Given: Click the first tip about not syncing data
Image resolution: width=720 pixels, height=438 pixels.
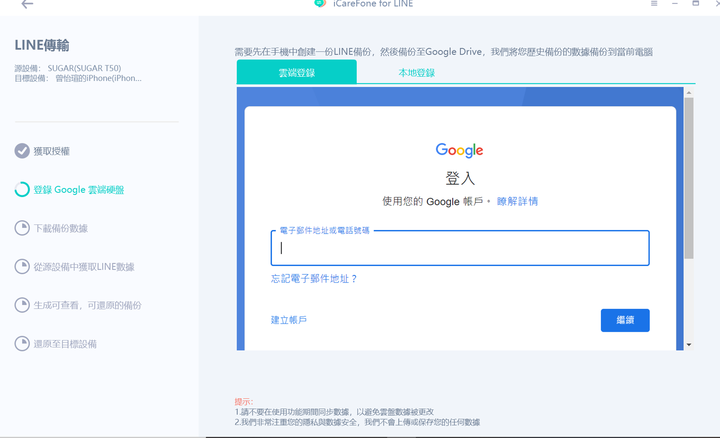Looking at the screenshot, I should 334,412.
